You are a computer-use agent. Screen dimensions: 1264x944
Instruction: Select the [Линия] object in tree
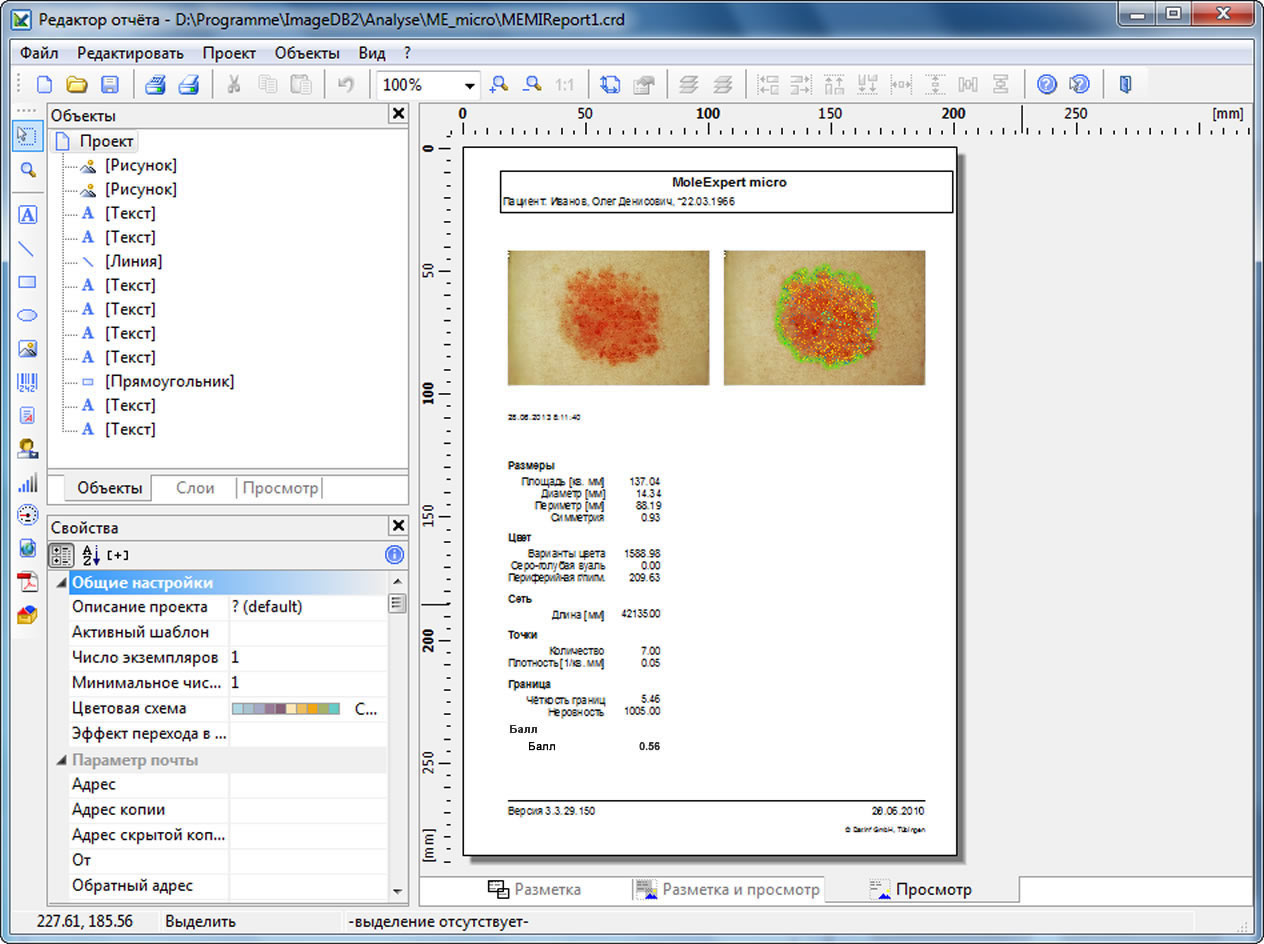(x=133, y=261)
